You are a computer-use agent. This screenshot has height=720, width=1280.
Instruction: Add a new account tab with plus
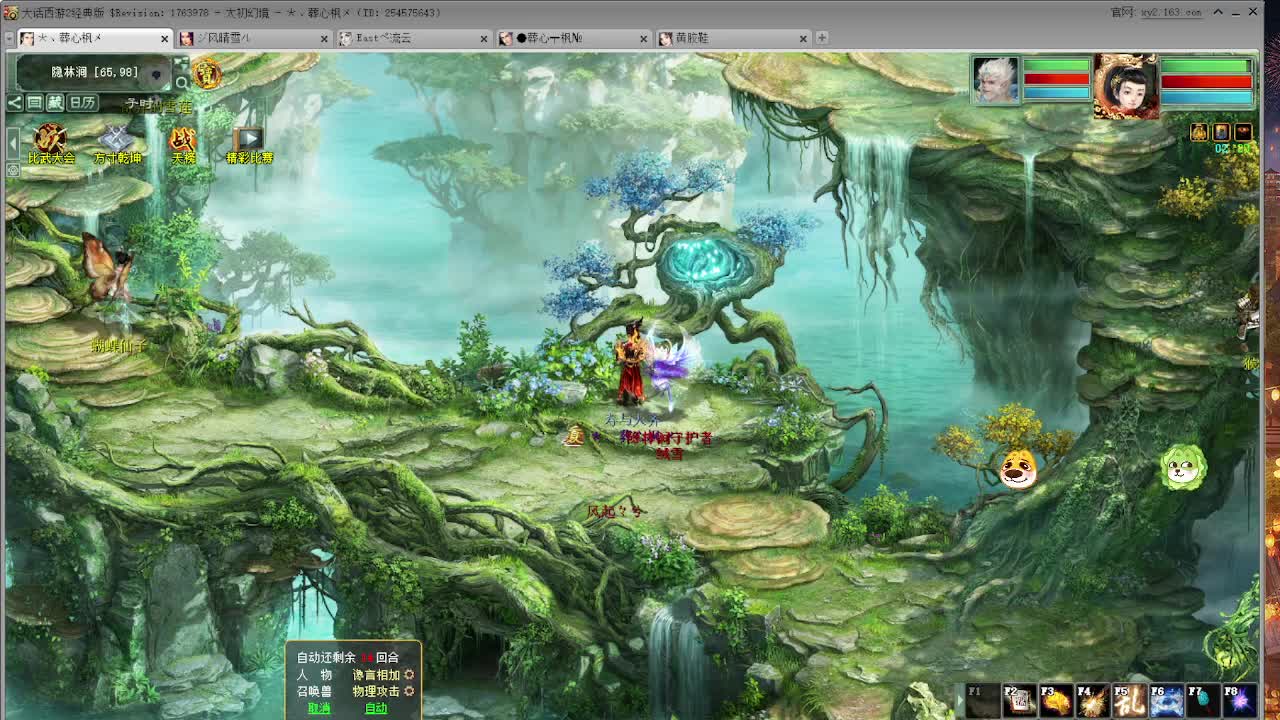click(822, 38)
